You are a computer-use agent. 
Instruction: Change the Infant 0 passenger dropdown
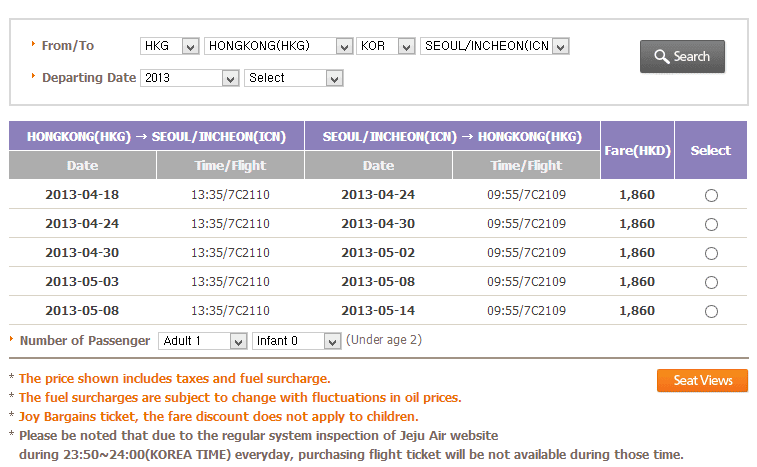pos(297,341)
